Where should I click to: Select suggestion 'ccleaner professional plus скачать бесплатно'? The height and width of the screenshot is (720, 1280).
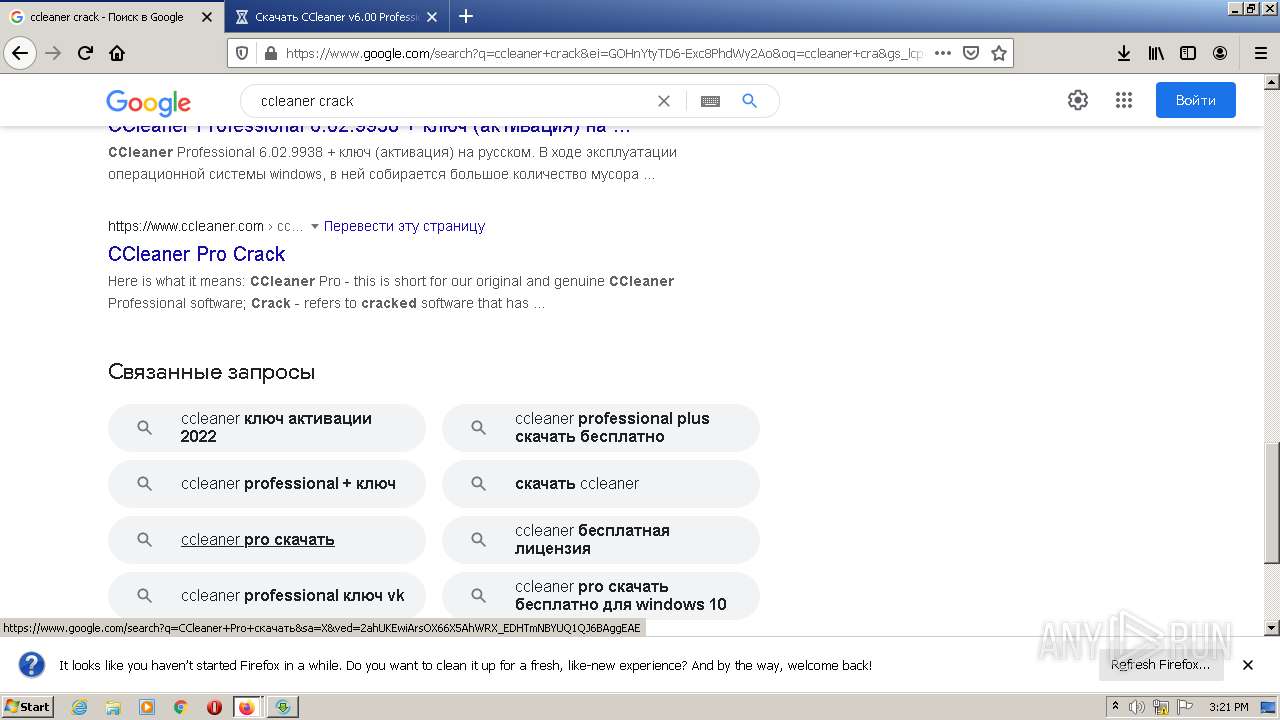pos(601,427)
